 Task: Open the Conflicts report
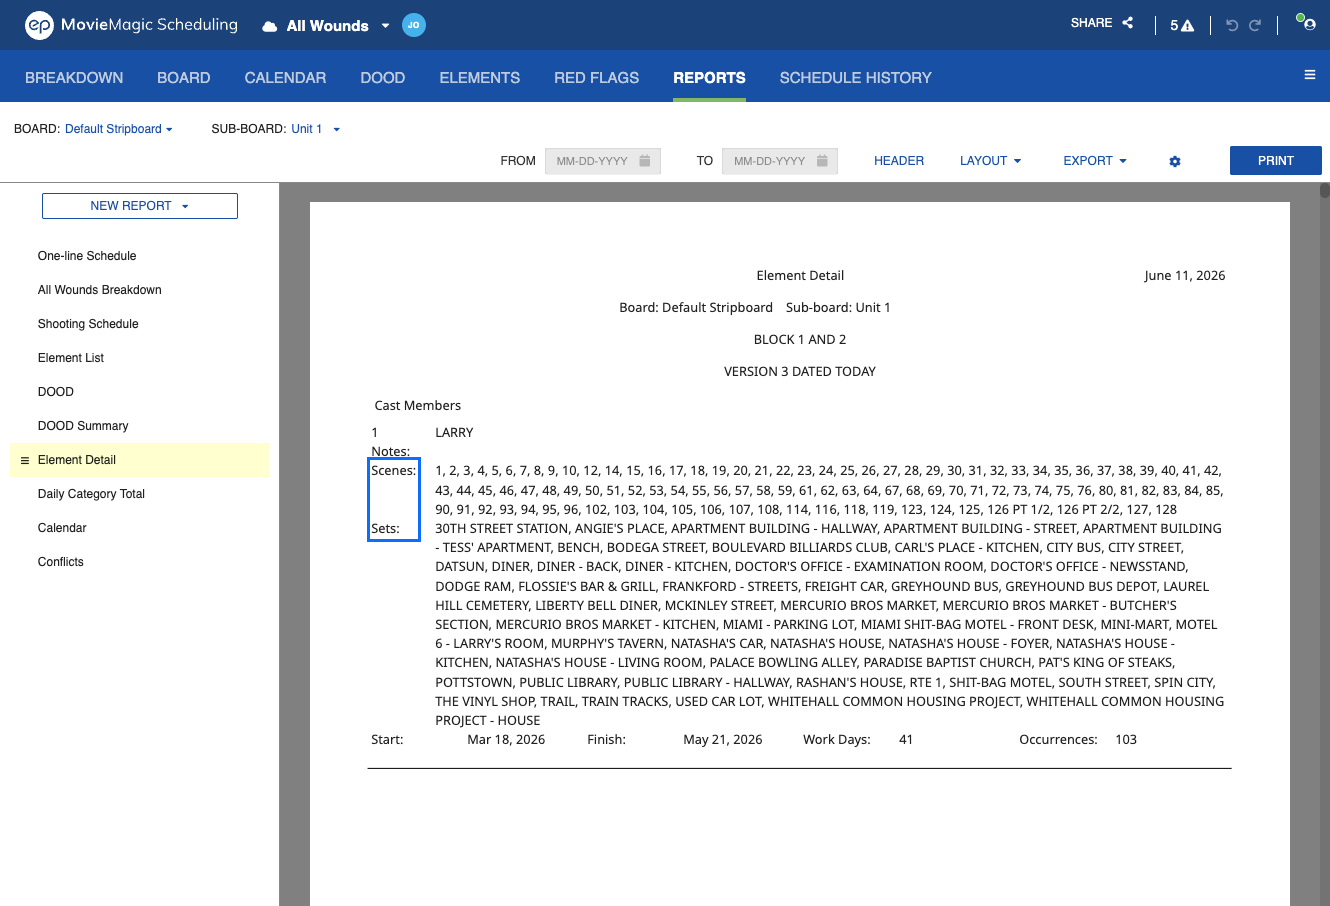click(61, 562)
